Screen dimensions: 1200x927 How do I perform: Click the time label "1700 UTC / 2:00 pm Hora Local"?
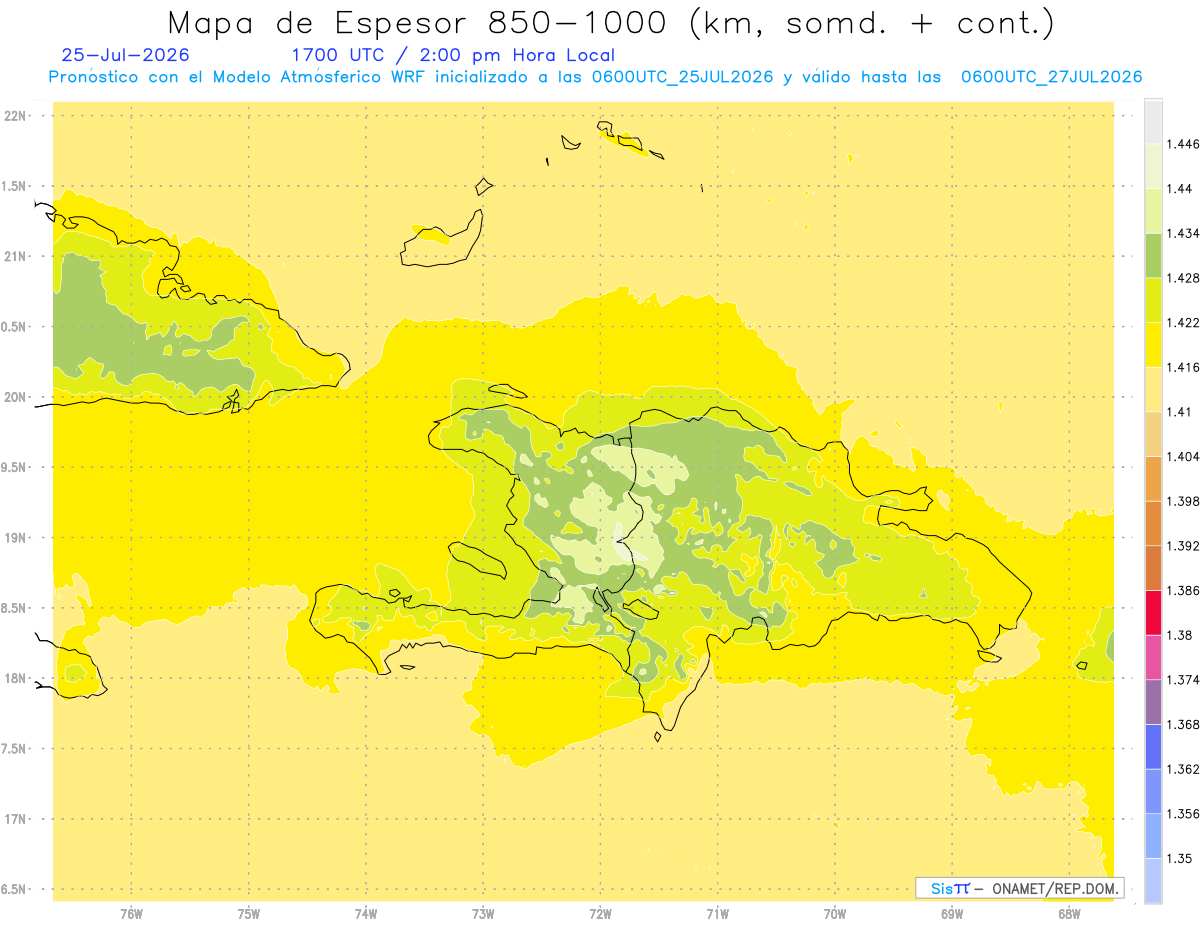click(x=453, y=55)
